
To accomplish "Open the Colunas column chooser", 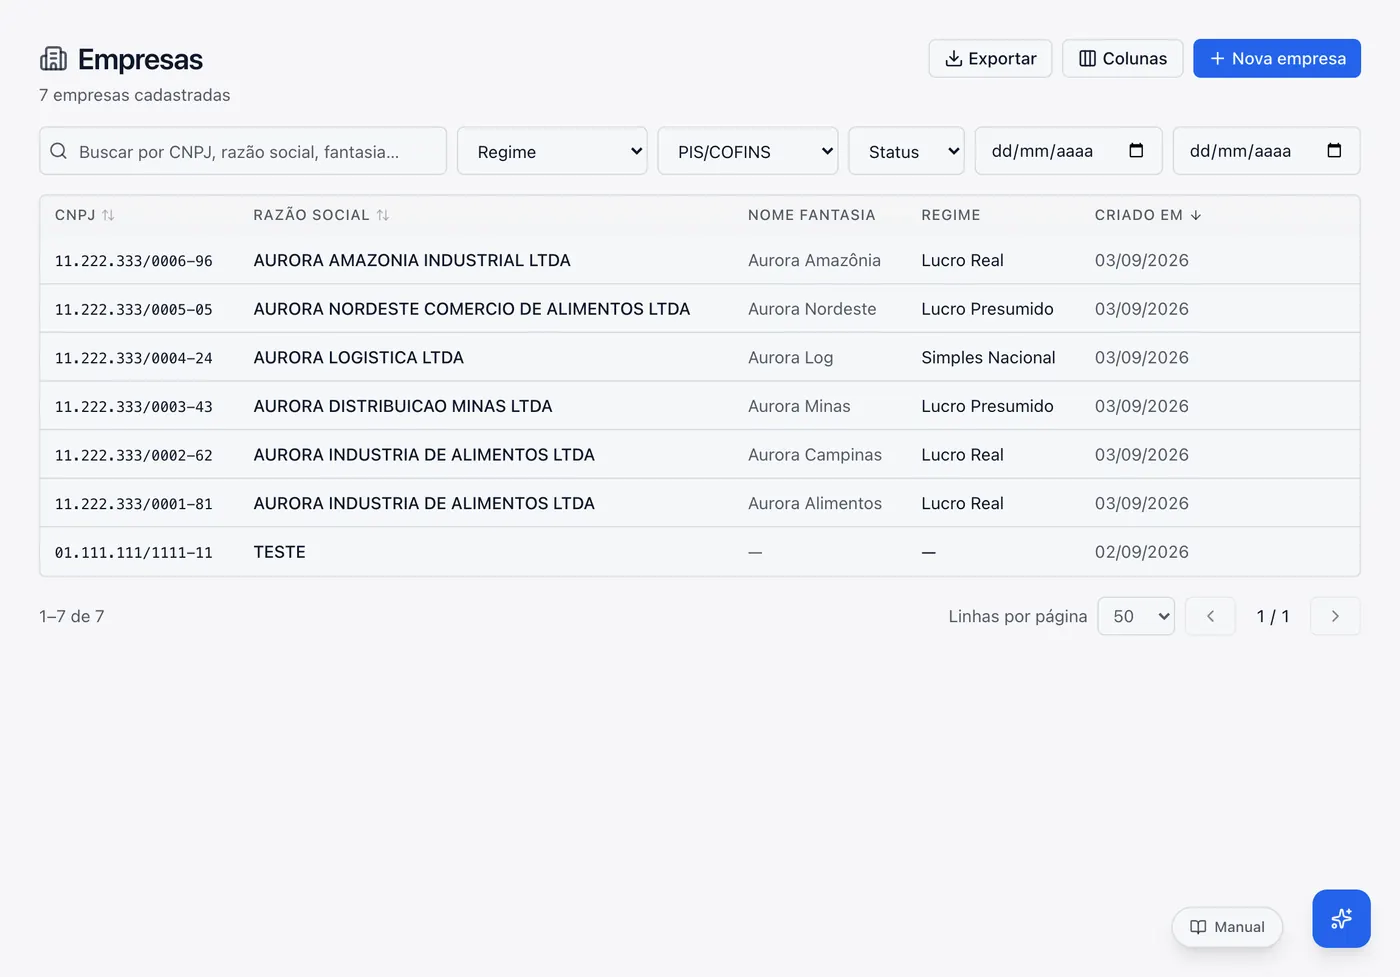I will [1123, 58].
